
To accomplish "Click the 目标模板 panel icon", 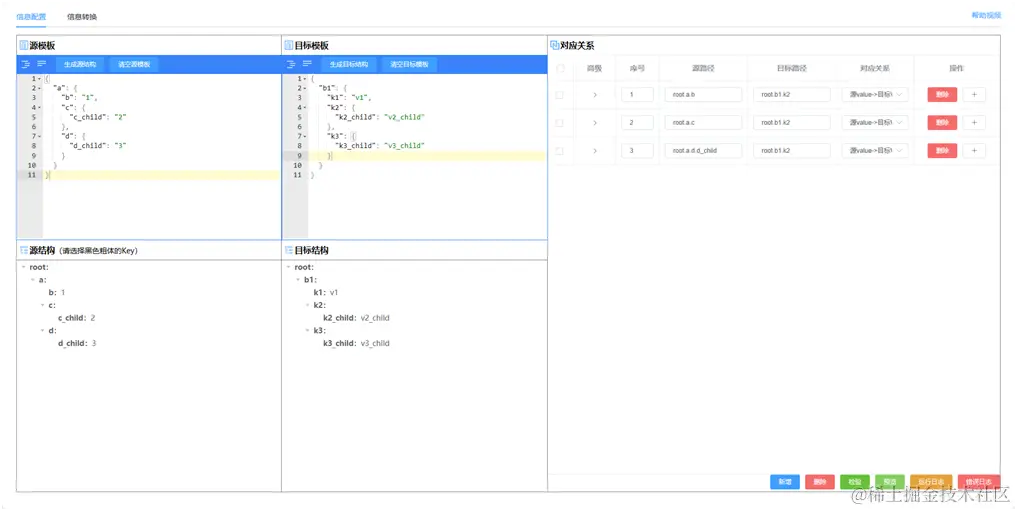I will (289, 45).
